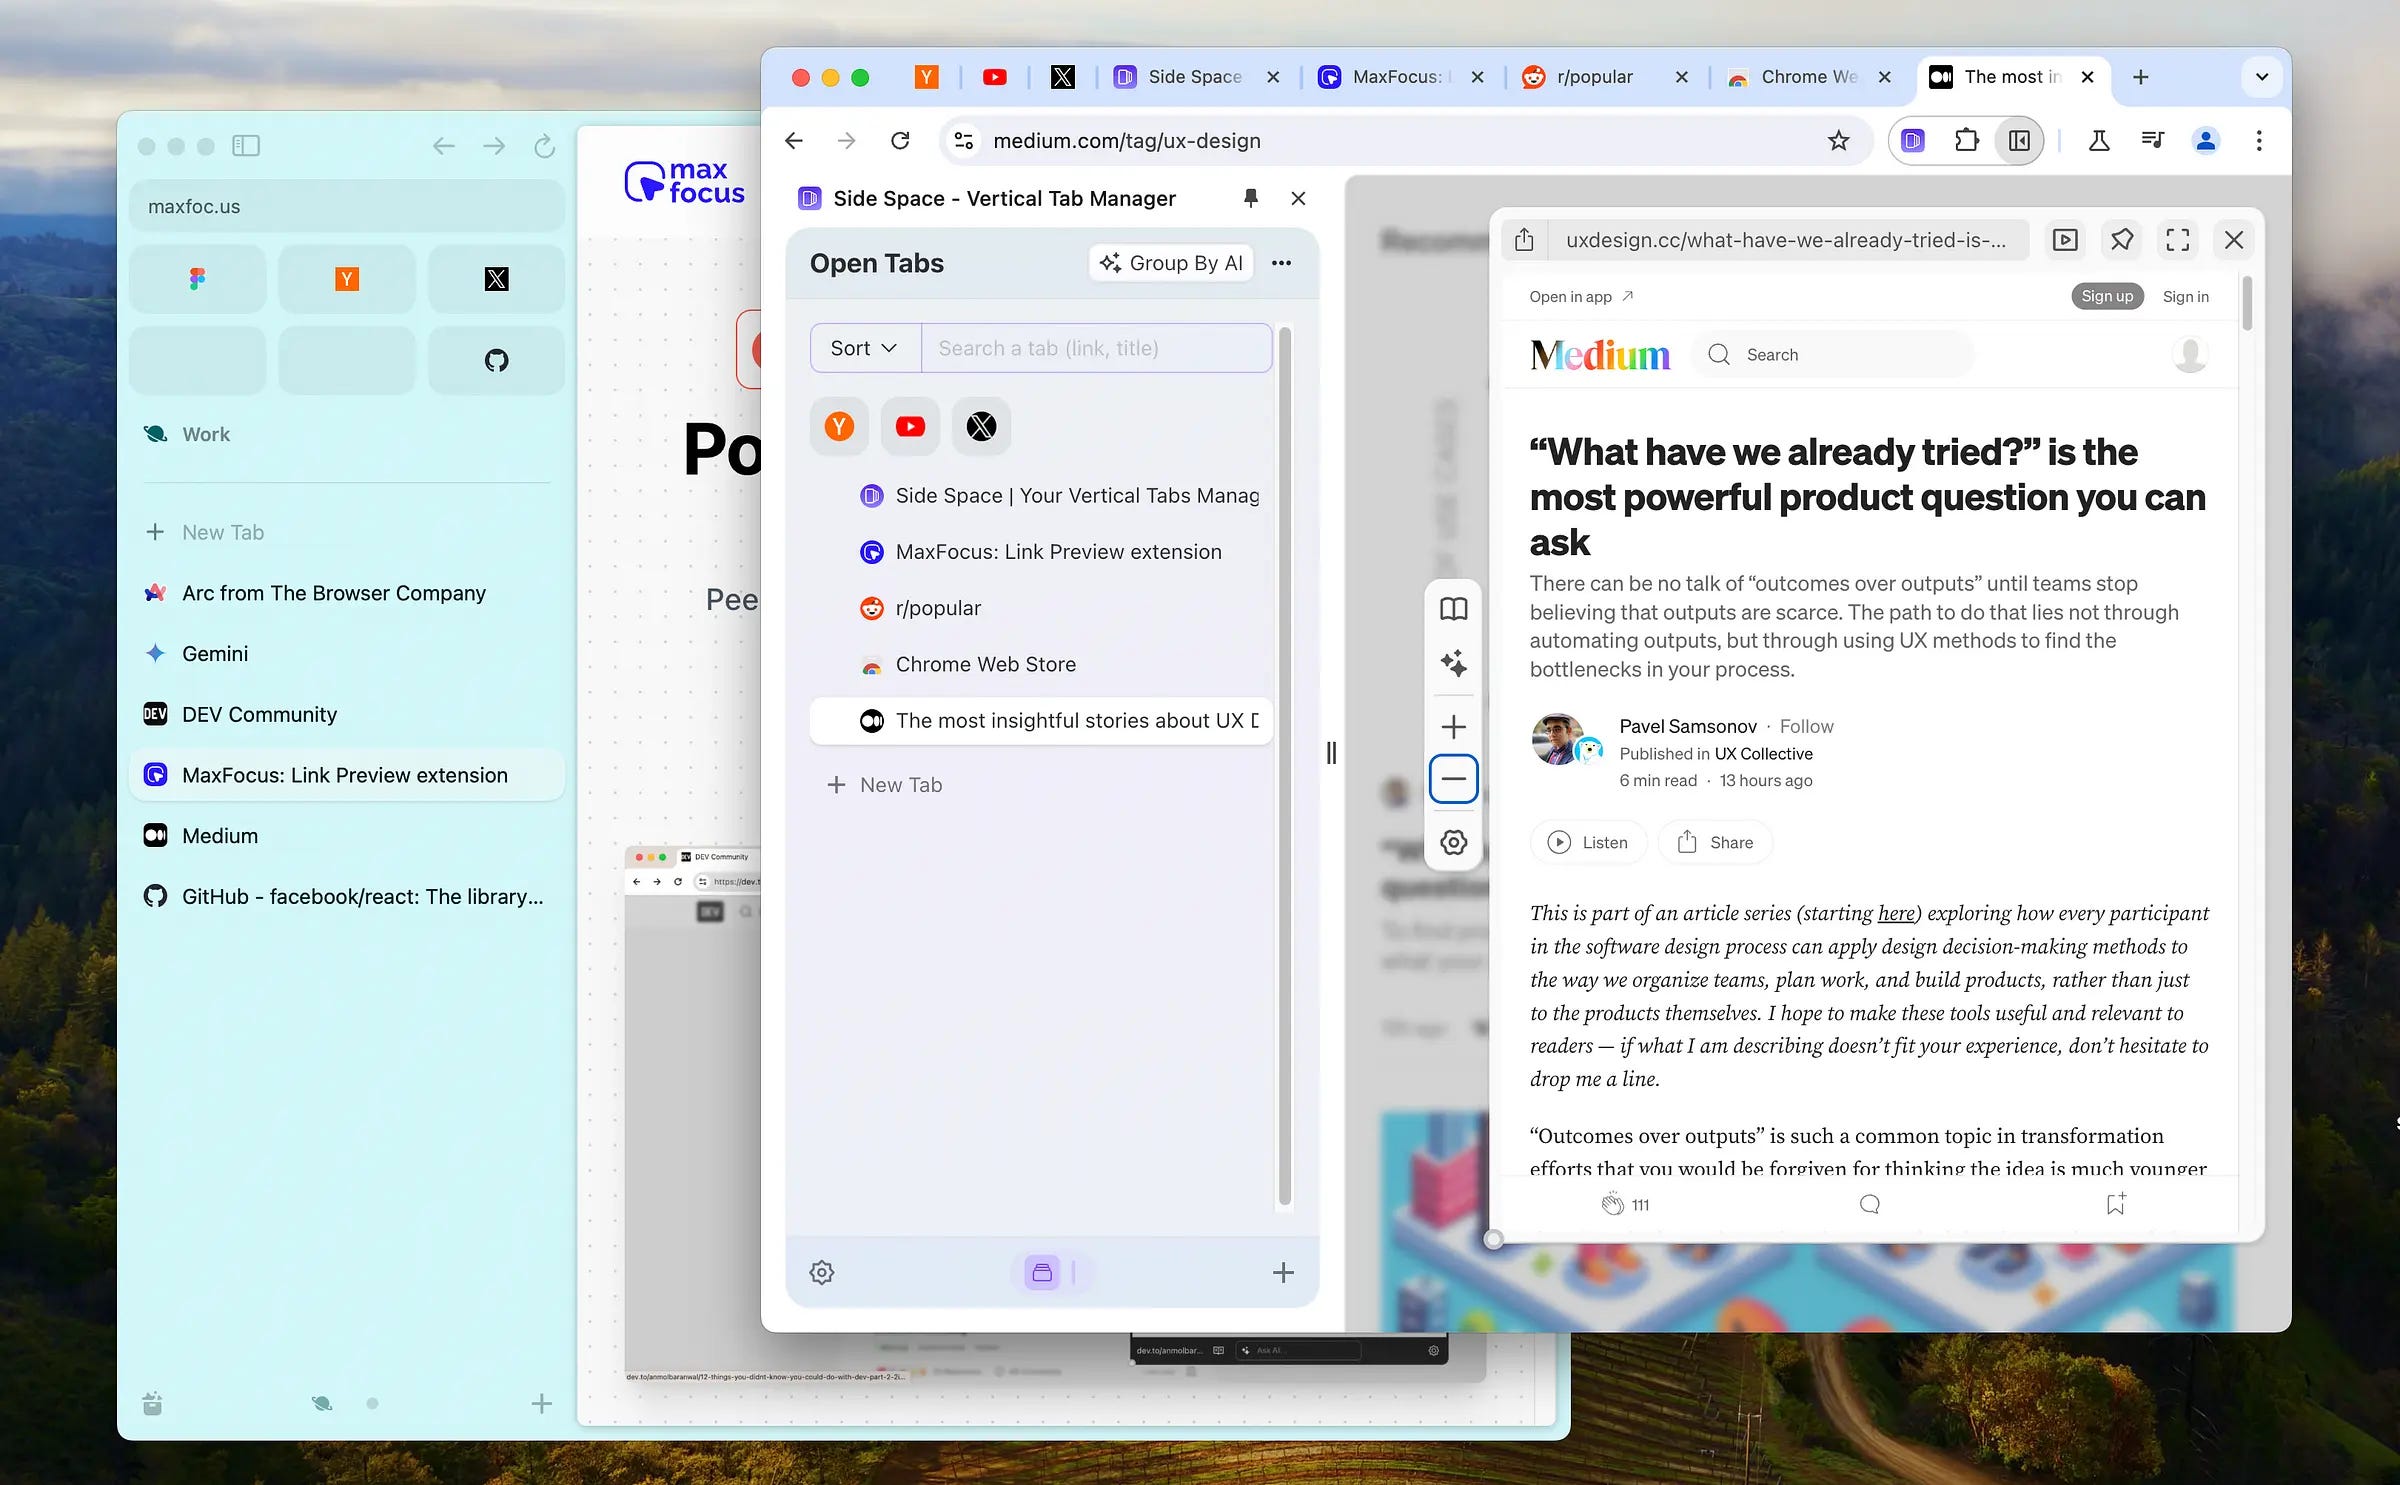Expand preview to fullscreen

pos(2177,240)
